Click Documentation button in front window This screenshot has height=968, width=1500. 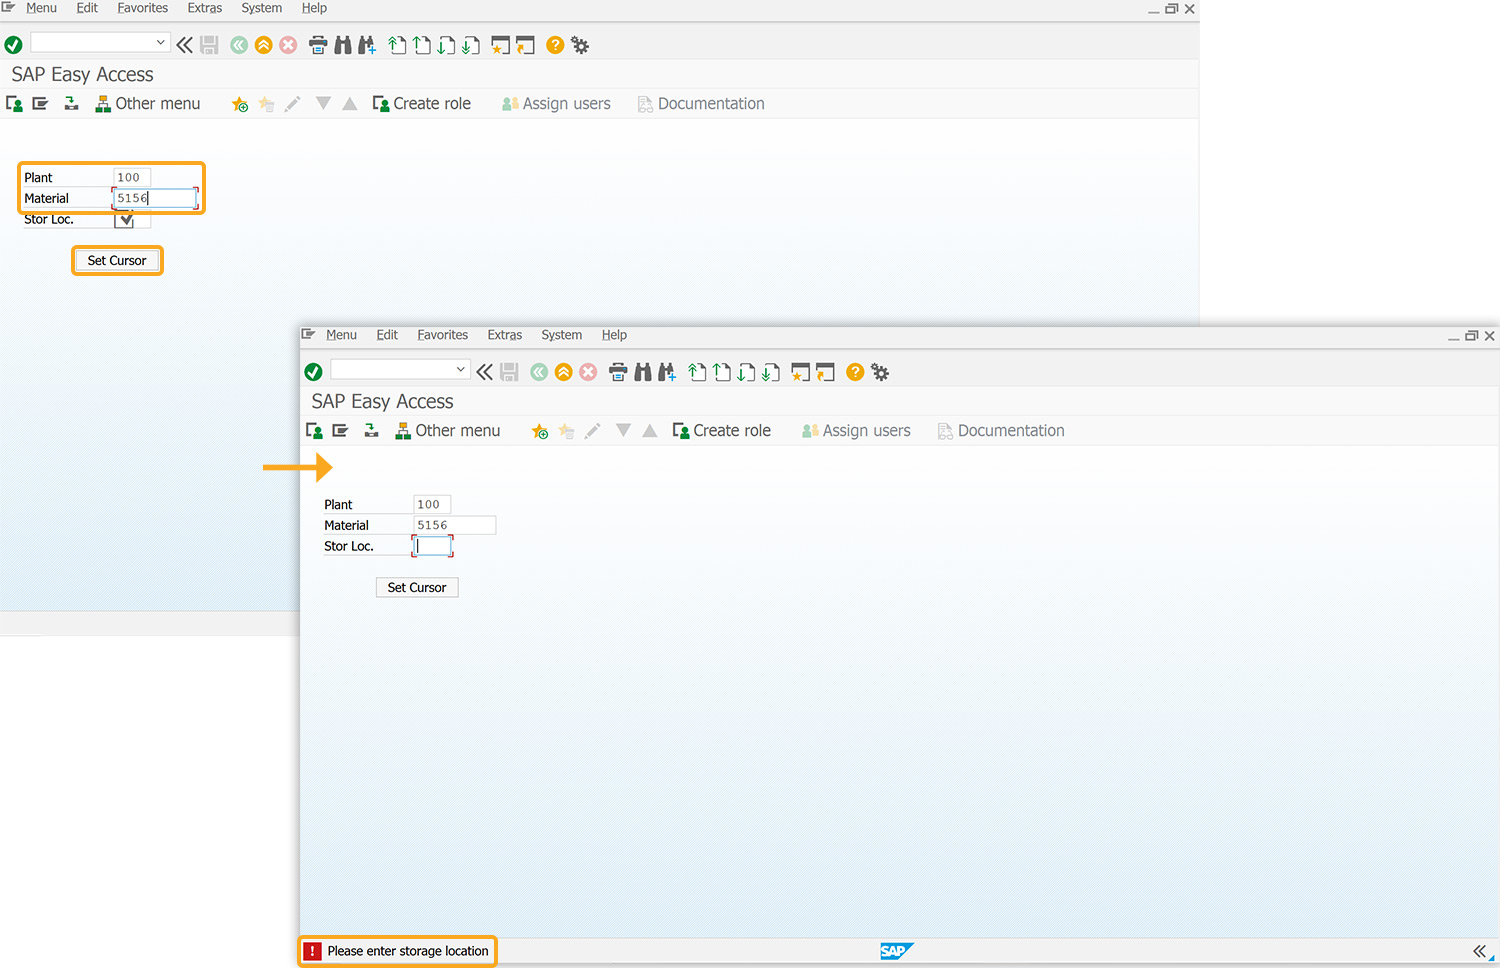click(x=1001, y=431)
